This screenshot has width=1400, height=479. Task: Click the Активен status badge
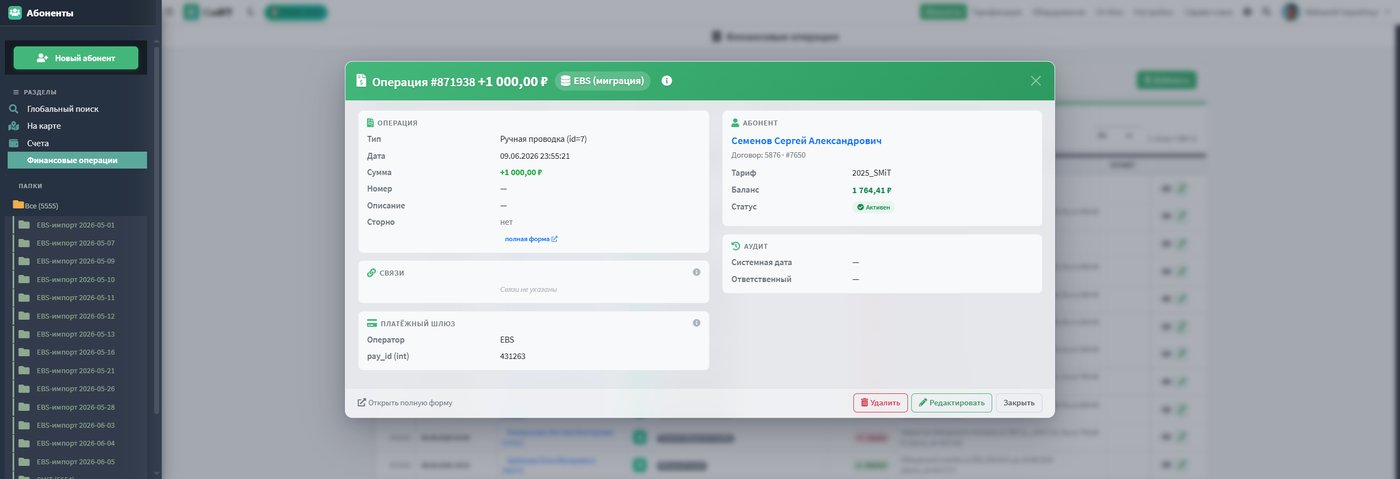(x=873, y=207)
